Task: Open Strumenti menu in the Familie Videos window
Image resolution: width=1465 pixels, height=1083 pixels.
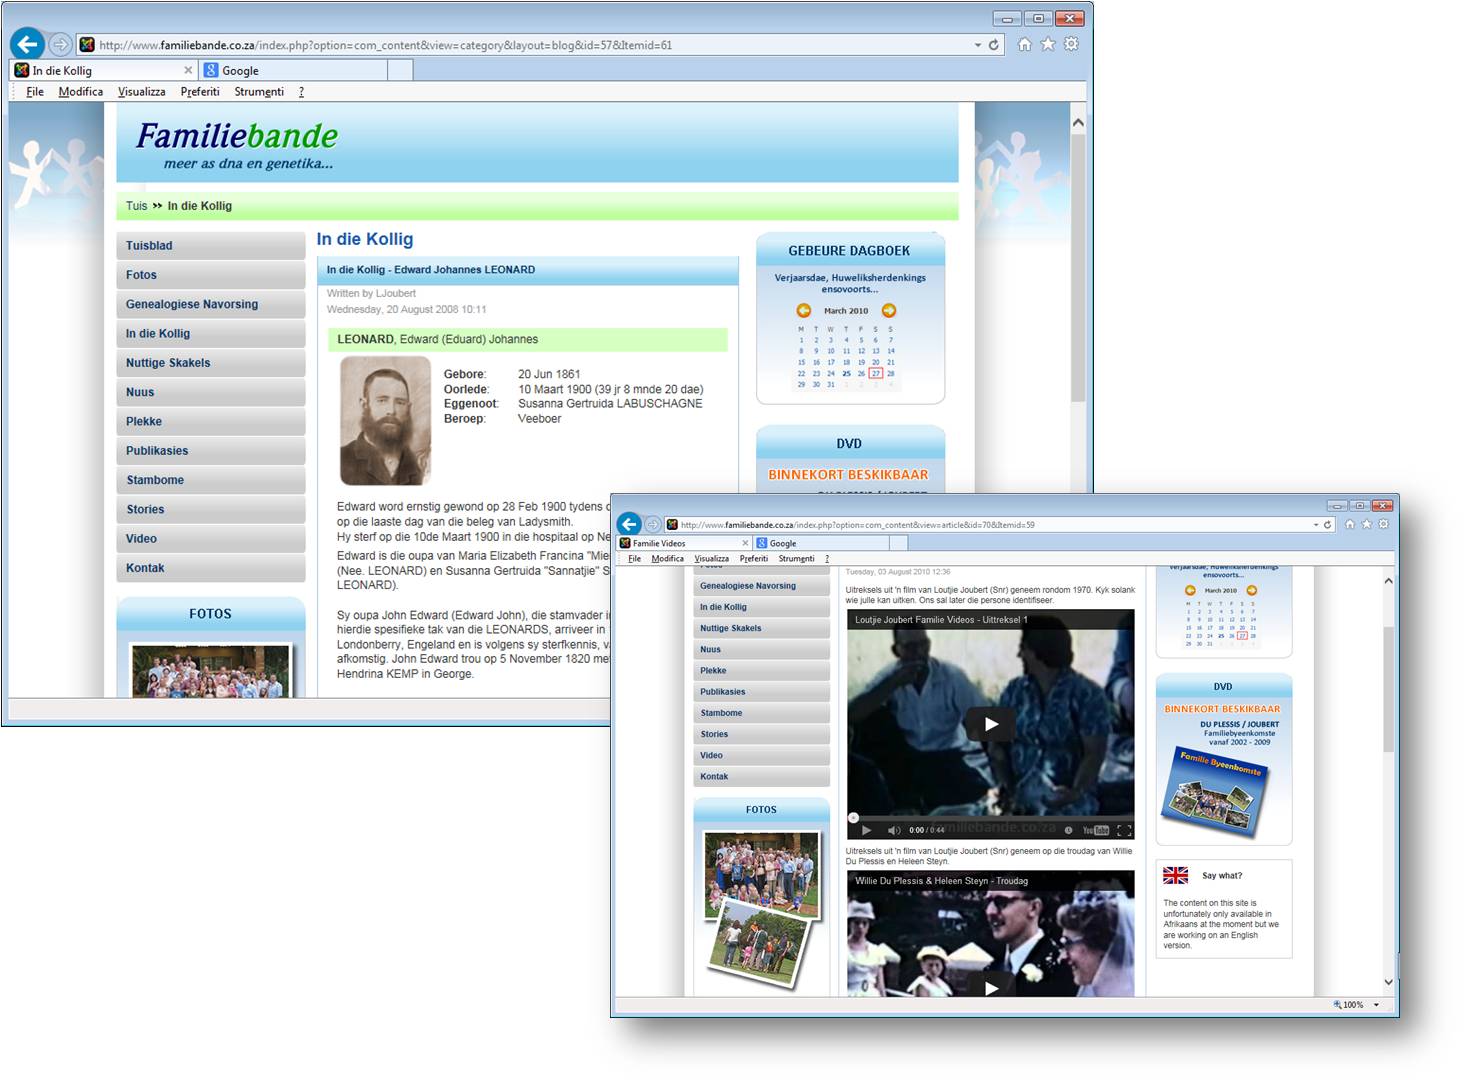Action: [x=797, y=559]
